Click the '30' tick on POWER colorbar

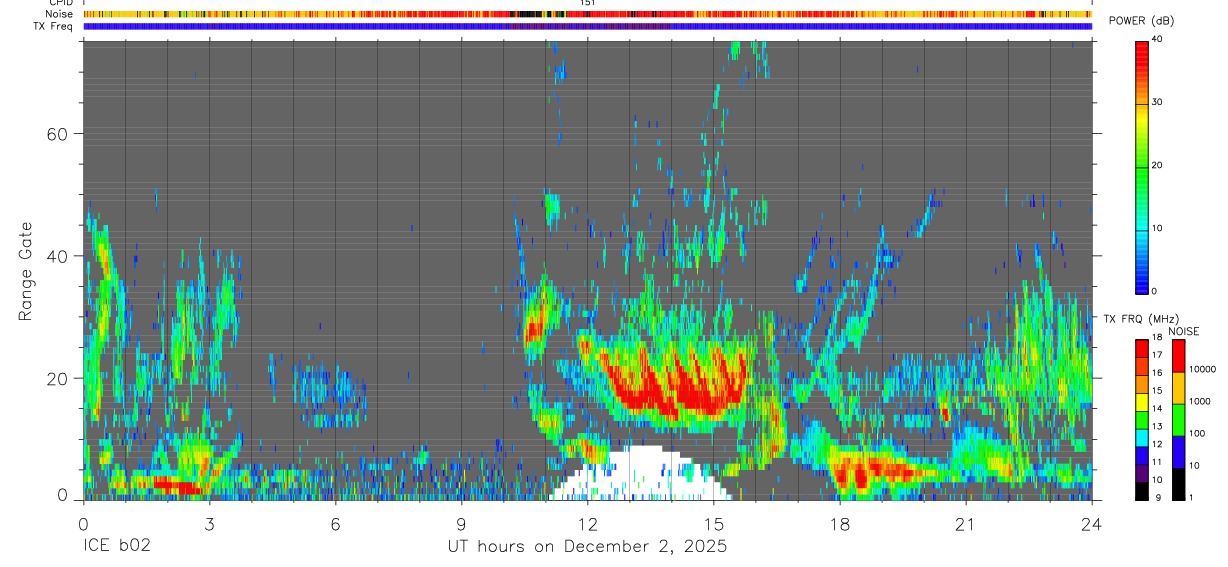click(x=1158, y=103)
